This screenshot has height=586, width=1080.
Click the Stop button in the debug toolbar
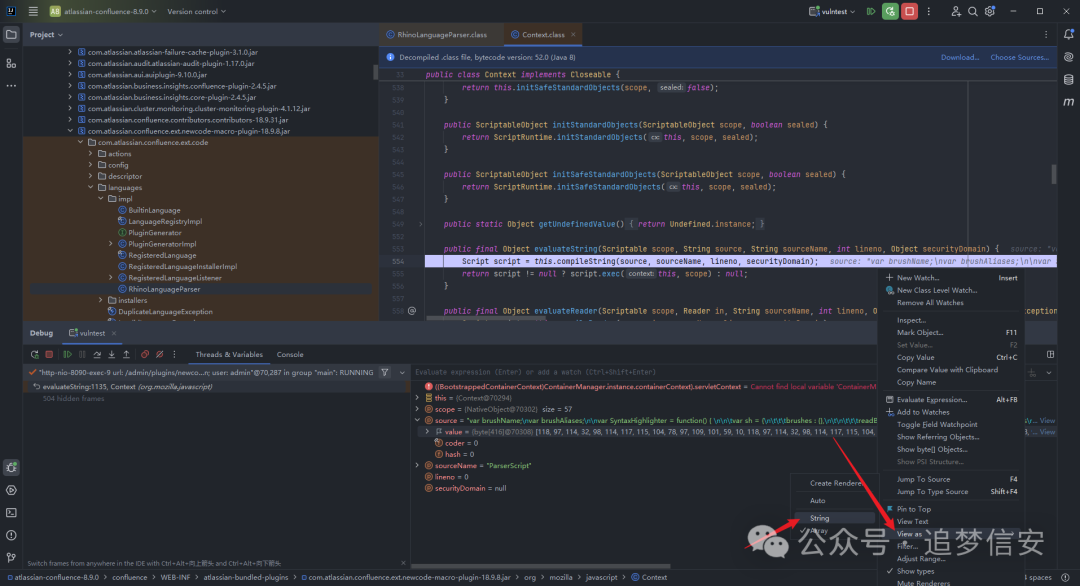pos(49,354)
